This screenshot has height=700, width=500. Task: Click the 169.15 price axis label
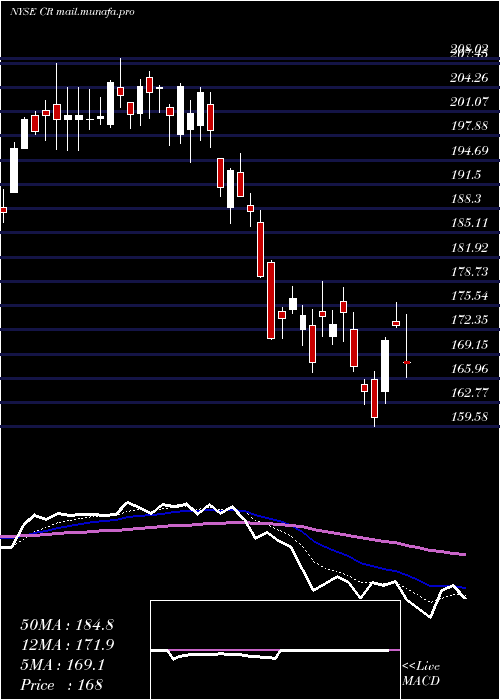[x=469, y=345]
